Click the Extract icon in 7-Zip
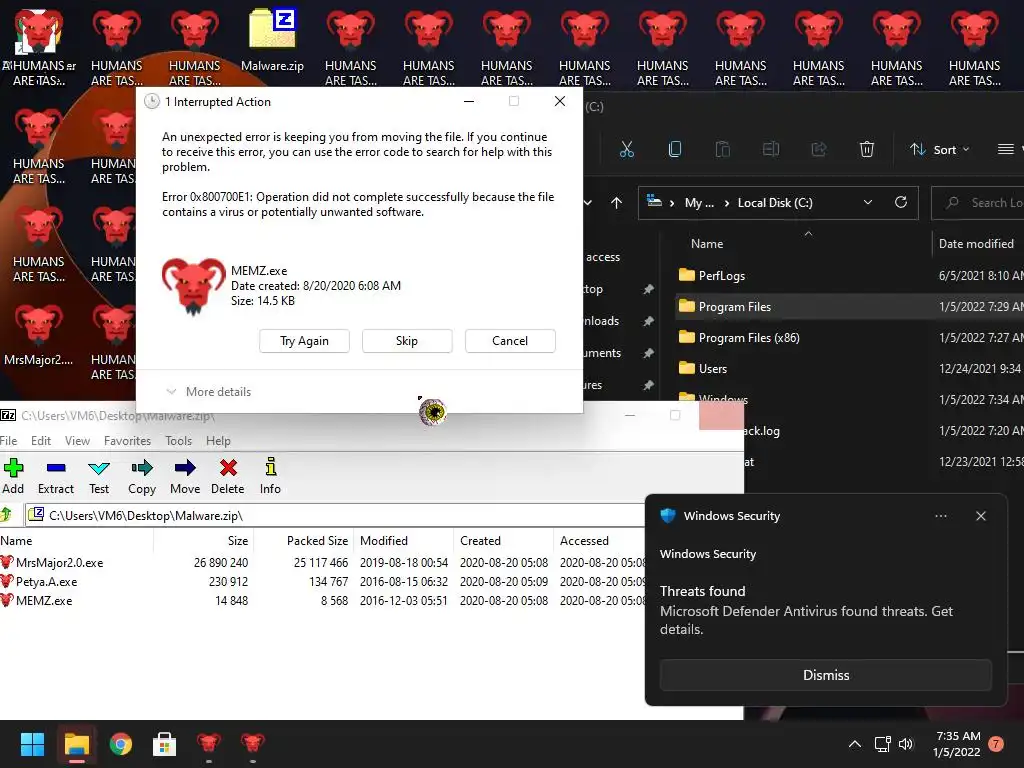 [56, 476]
